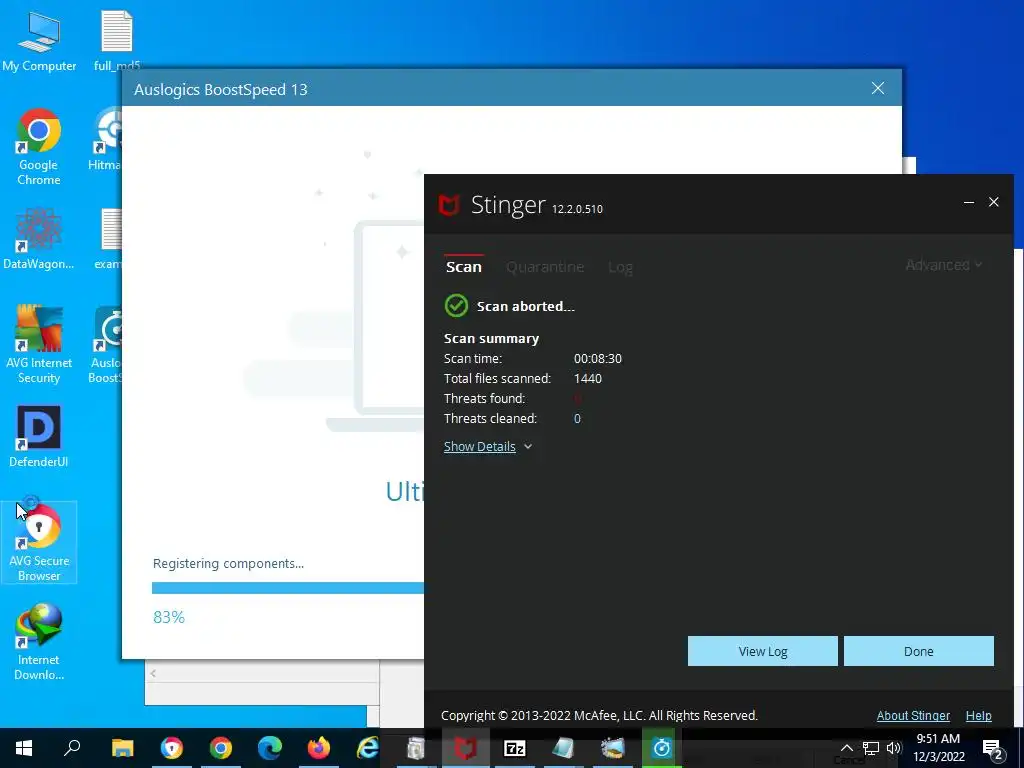
Task: Switch to 7-Zip taskbar button
Action: coord(515,748)
